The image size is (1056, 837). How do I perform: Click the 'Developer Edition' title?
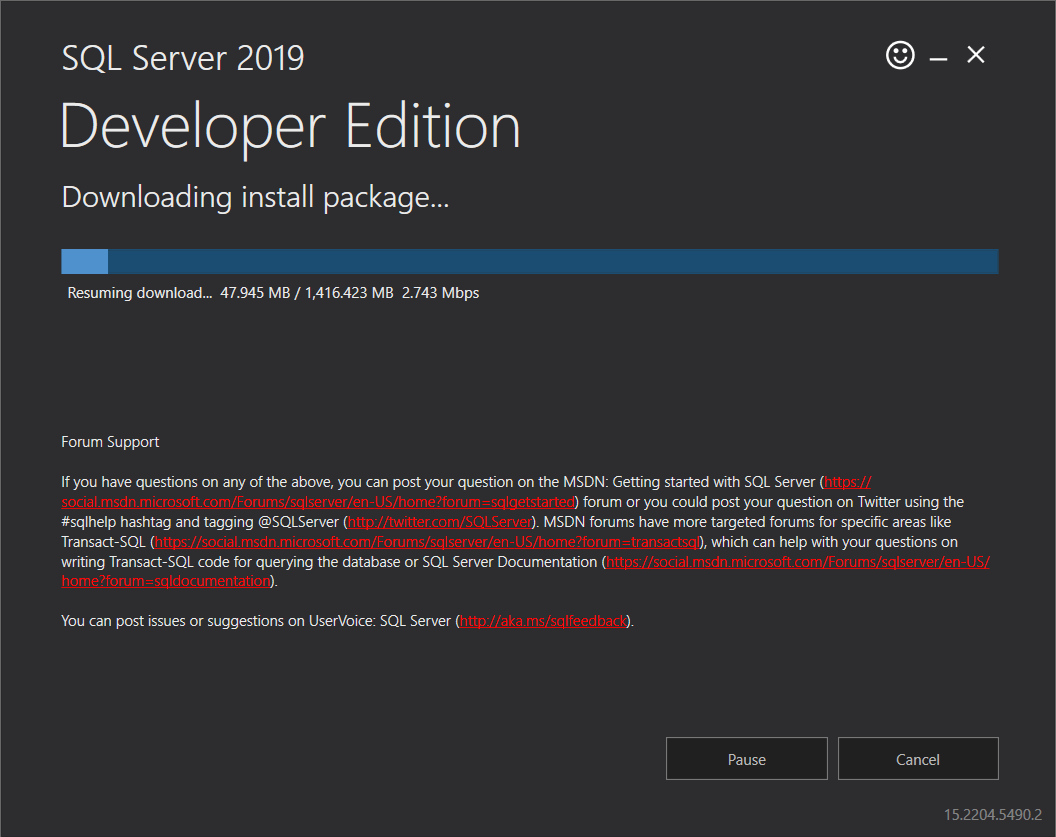(290, 127)
